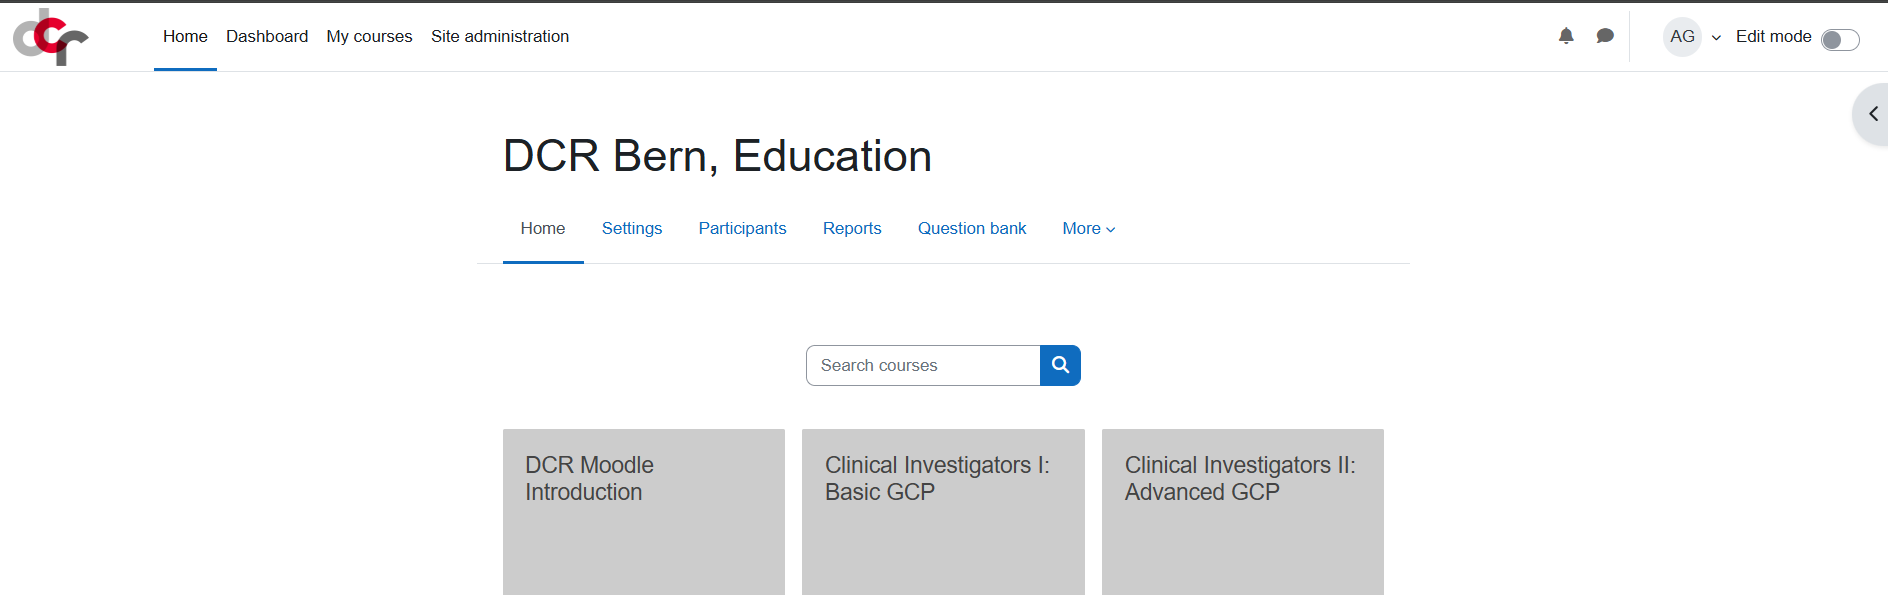Go to Dashboard in top navigation

267,36
